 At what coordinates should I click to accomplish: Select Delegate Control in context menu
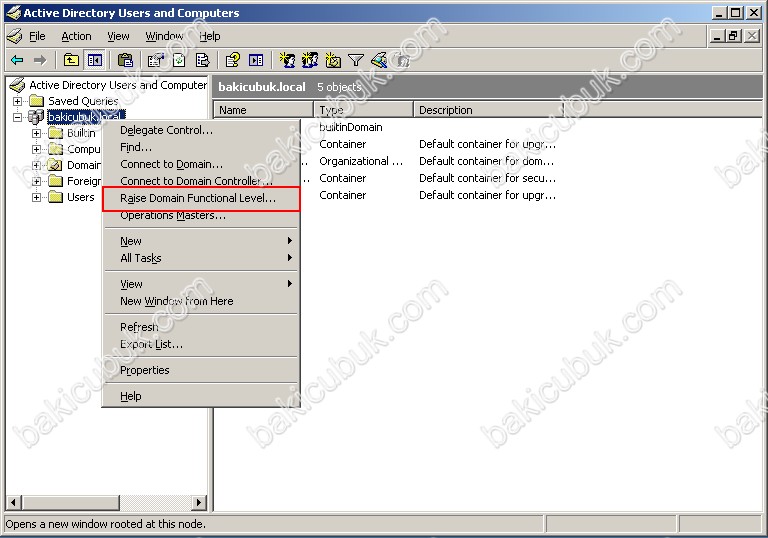point(201,130)
